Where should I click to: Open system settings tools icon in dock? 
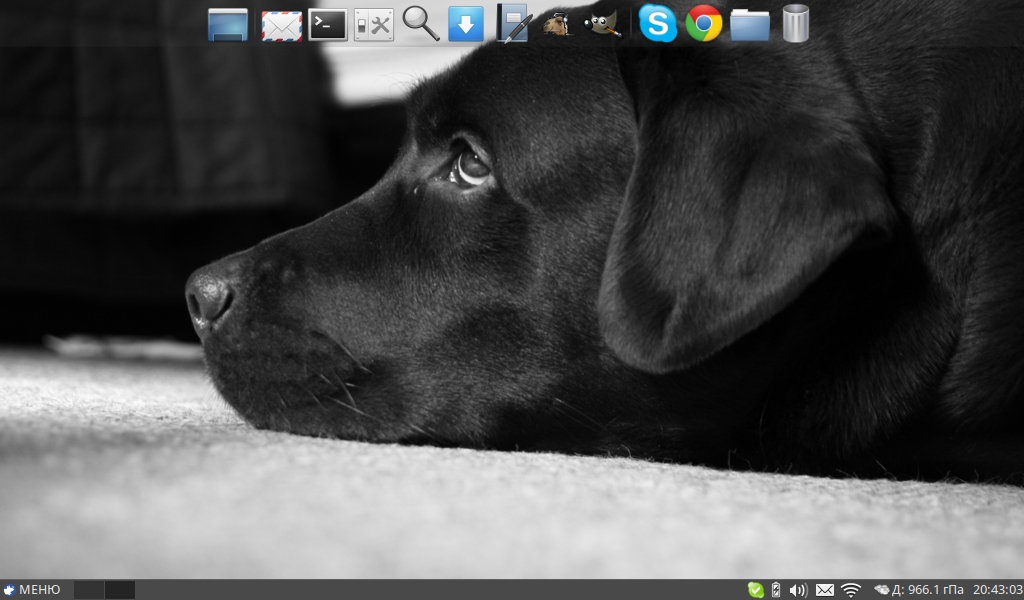pyautogui.click(x=374, y=24)
